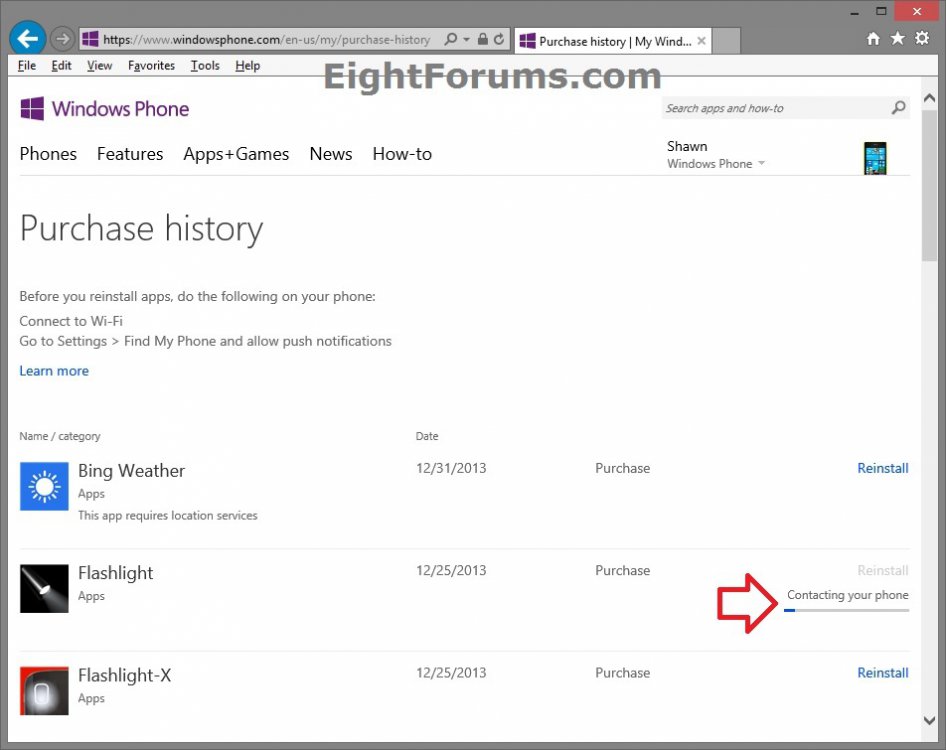Open the browser Home icon

click(873, 39)
